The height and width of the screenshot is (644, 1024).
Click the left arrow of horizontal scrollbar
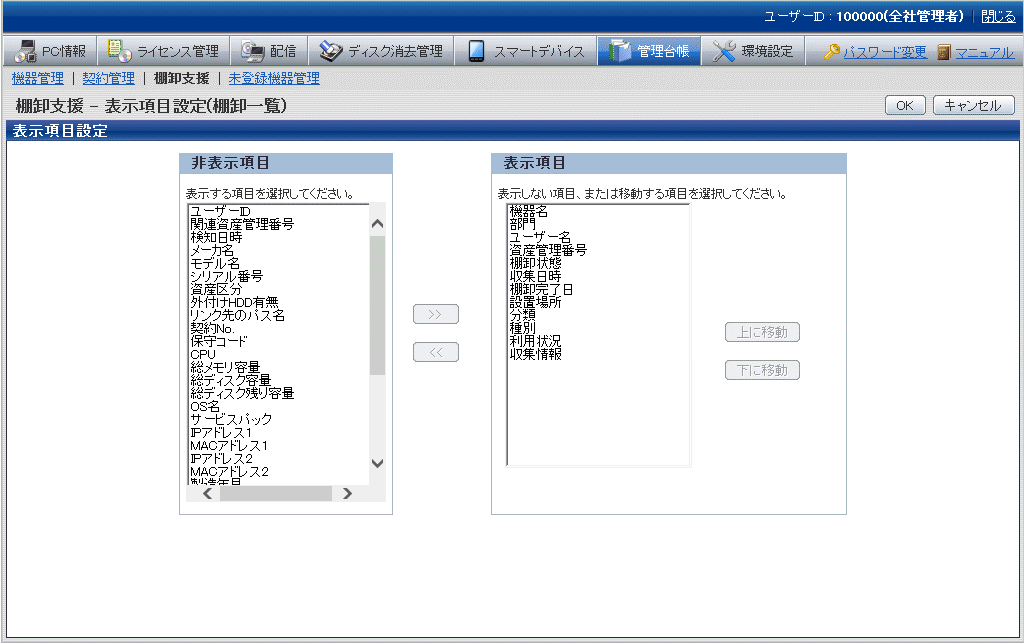tap(208, 494)
